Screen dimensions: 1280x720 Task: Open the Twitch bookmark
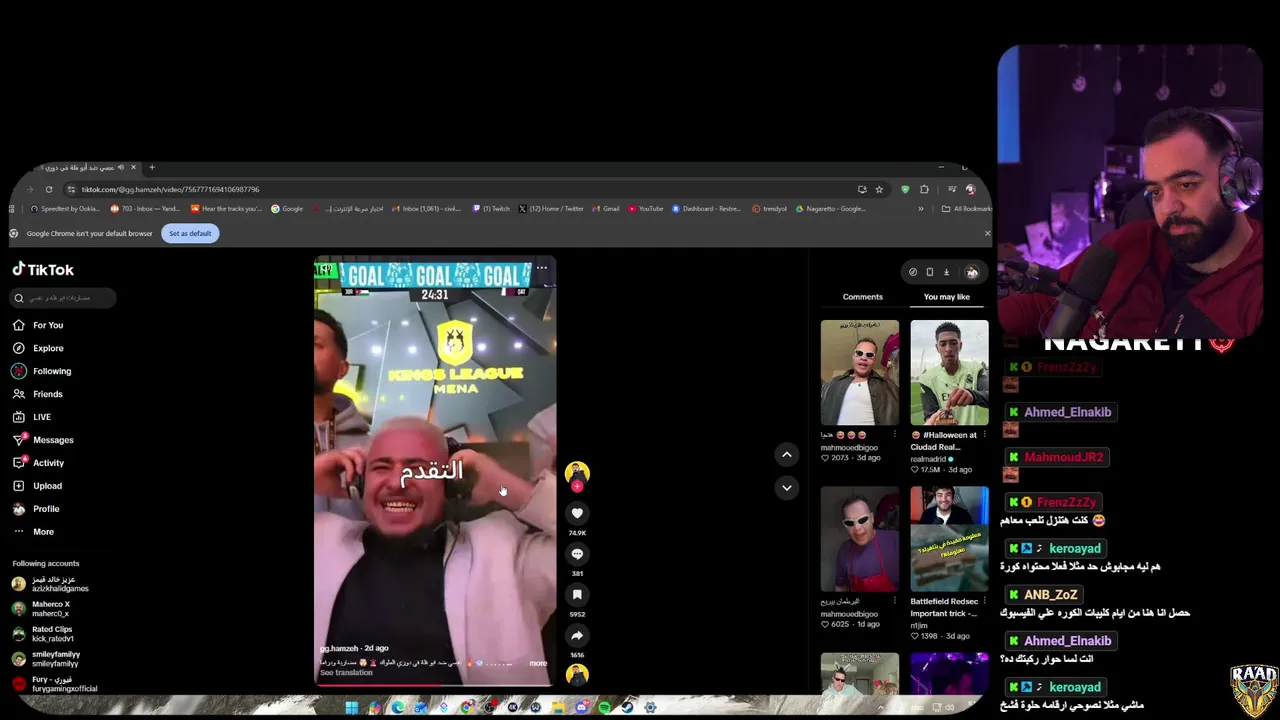pos(491,209)
